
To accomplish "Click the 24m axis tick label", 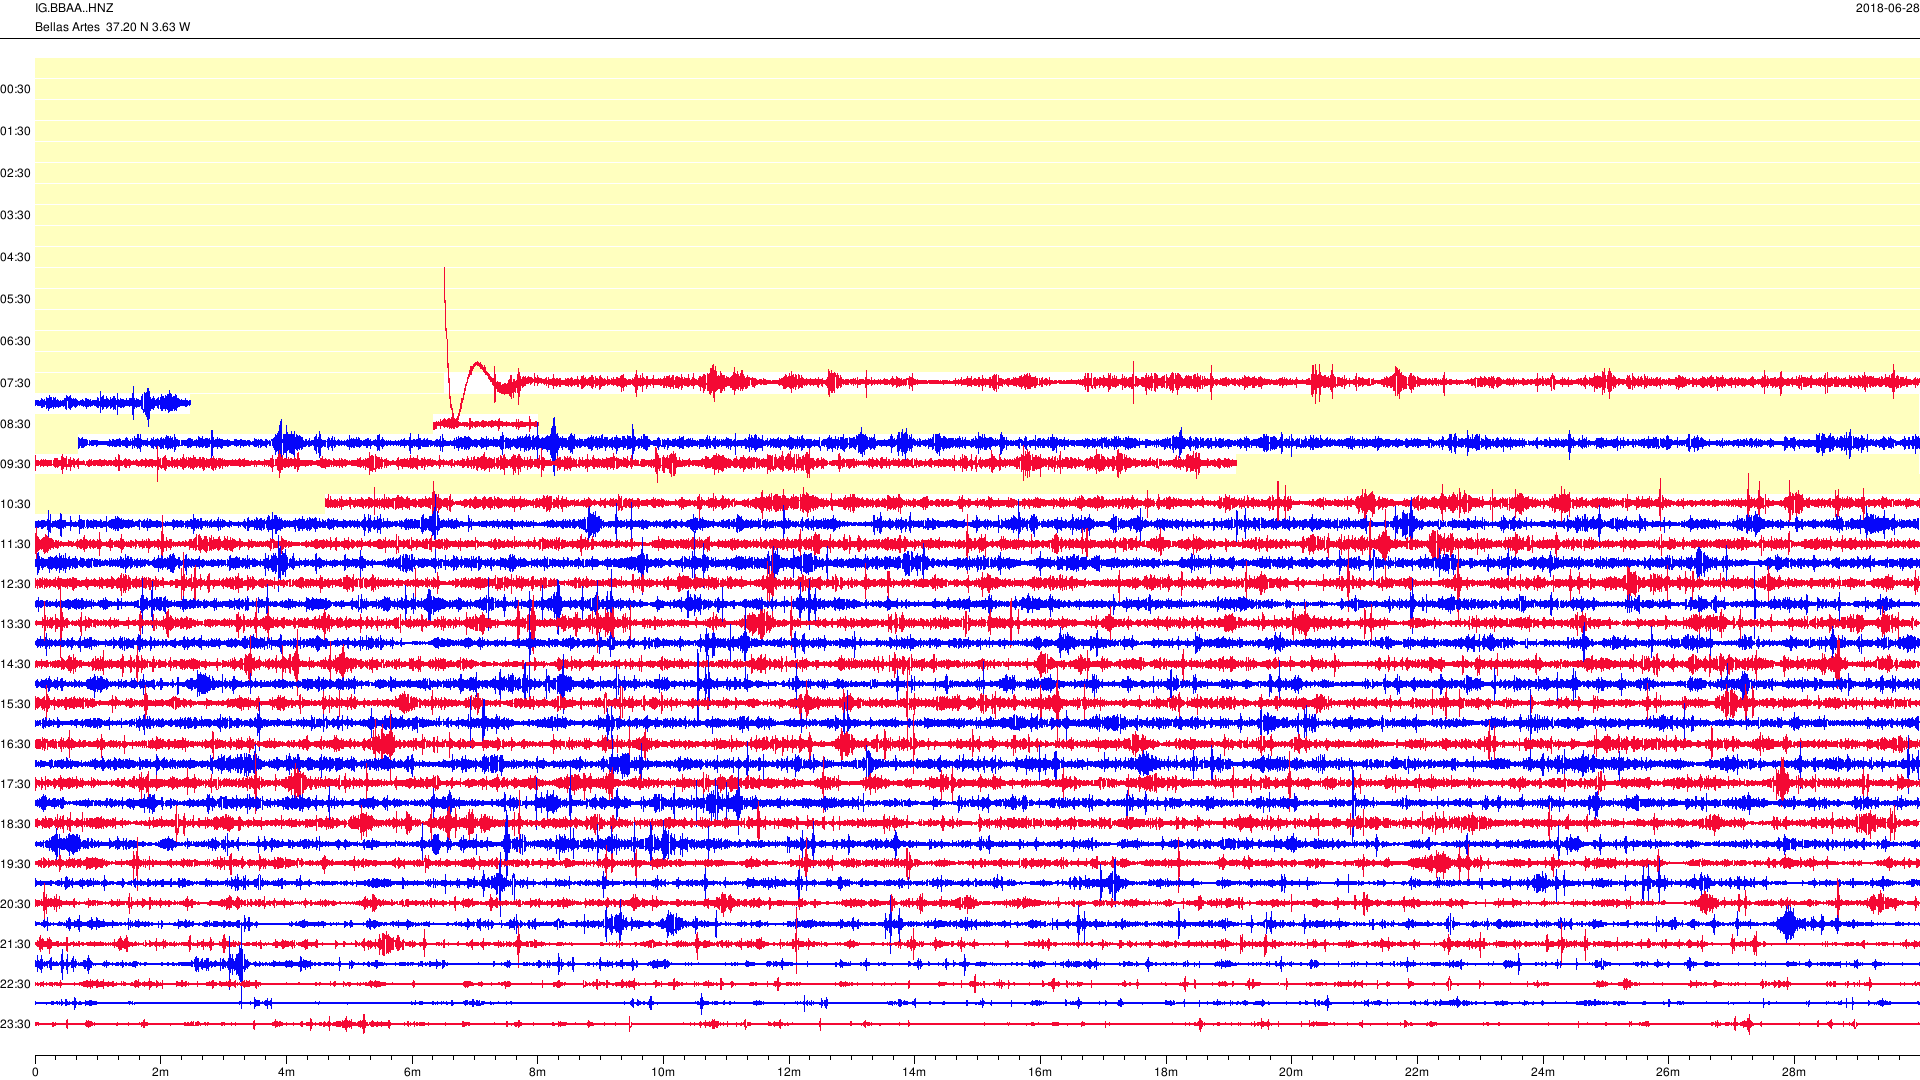I will tap(1543, 1072).
